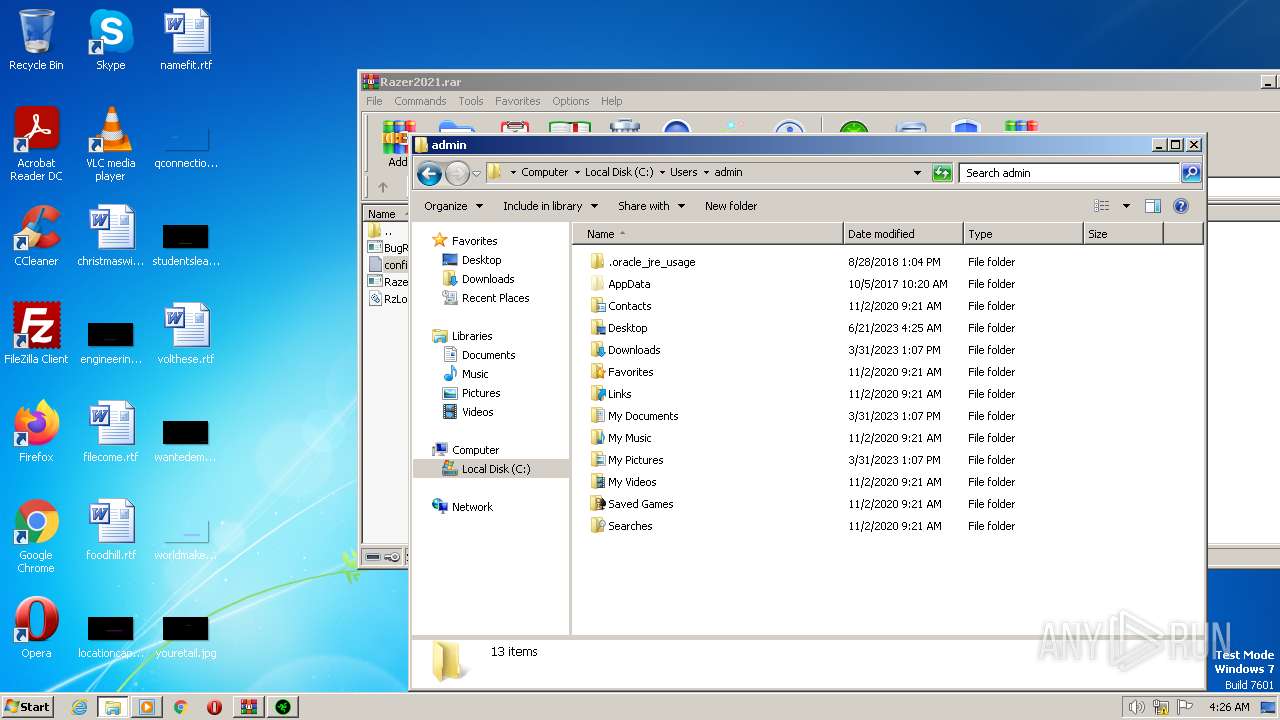Image resolution: width=1280 pixels, height=720 pixels.
Task: Click Internet Explorer in the taskbar
Action: (x=79, y=707)
